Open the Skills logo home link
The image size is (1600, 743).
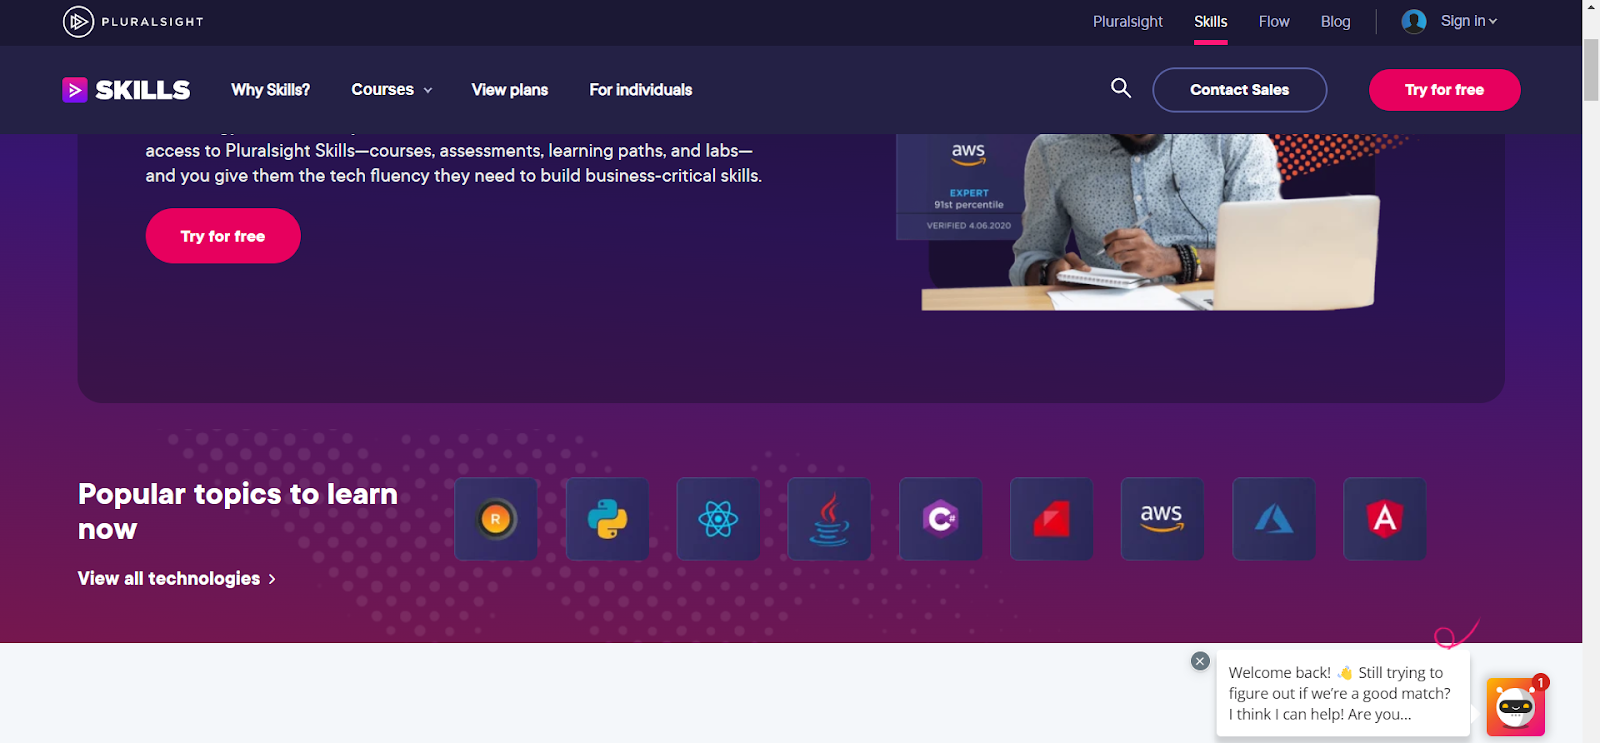point(126,90)
